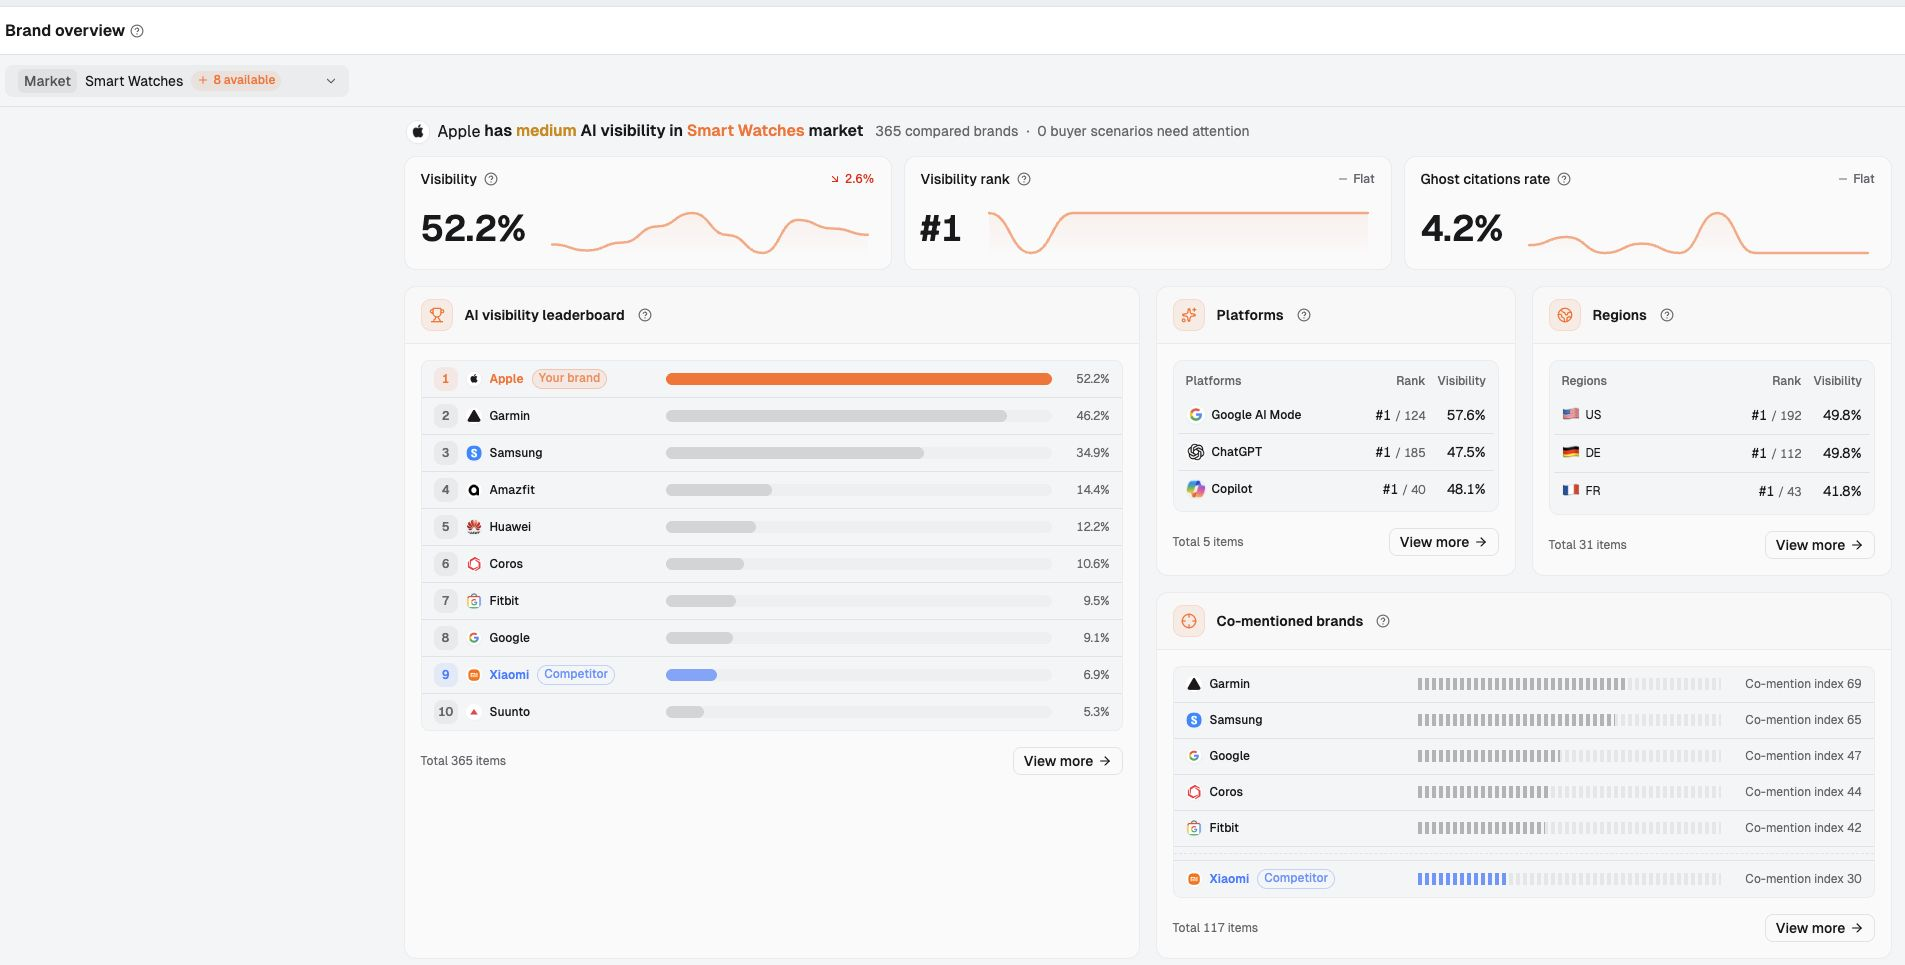Click 'Co-mention index 65' for Samsung

click(x=1803, y=720)
